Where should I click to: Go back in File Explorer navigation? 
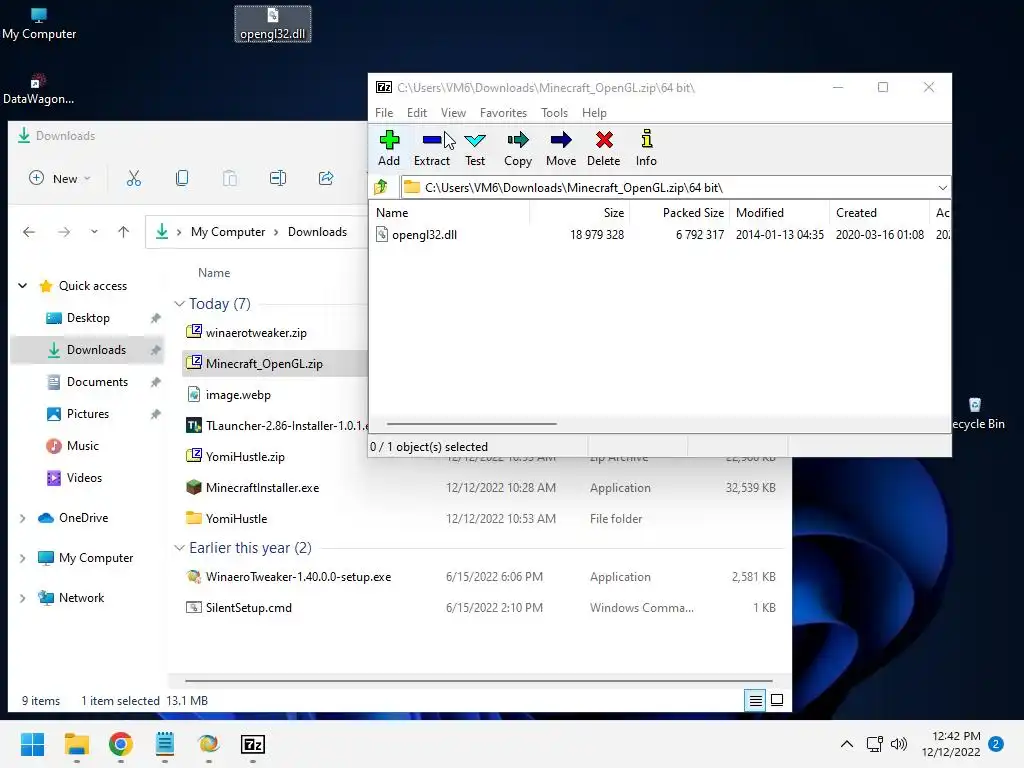pos(29,232)
